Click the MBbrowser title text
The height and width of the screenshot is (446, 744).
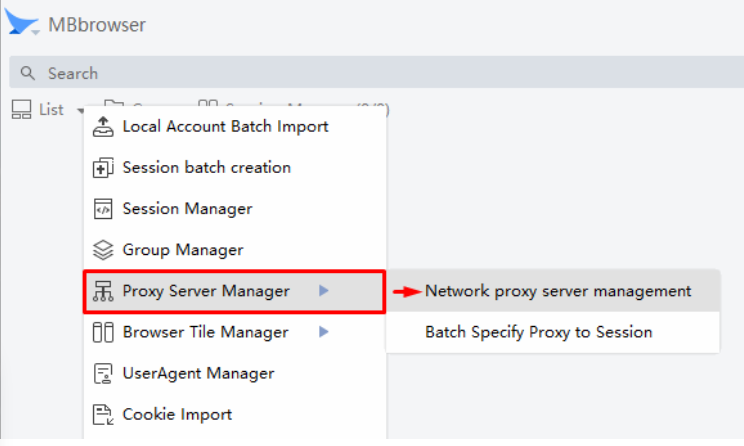(x=97, y=25)
